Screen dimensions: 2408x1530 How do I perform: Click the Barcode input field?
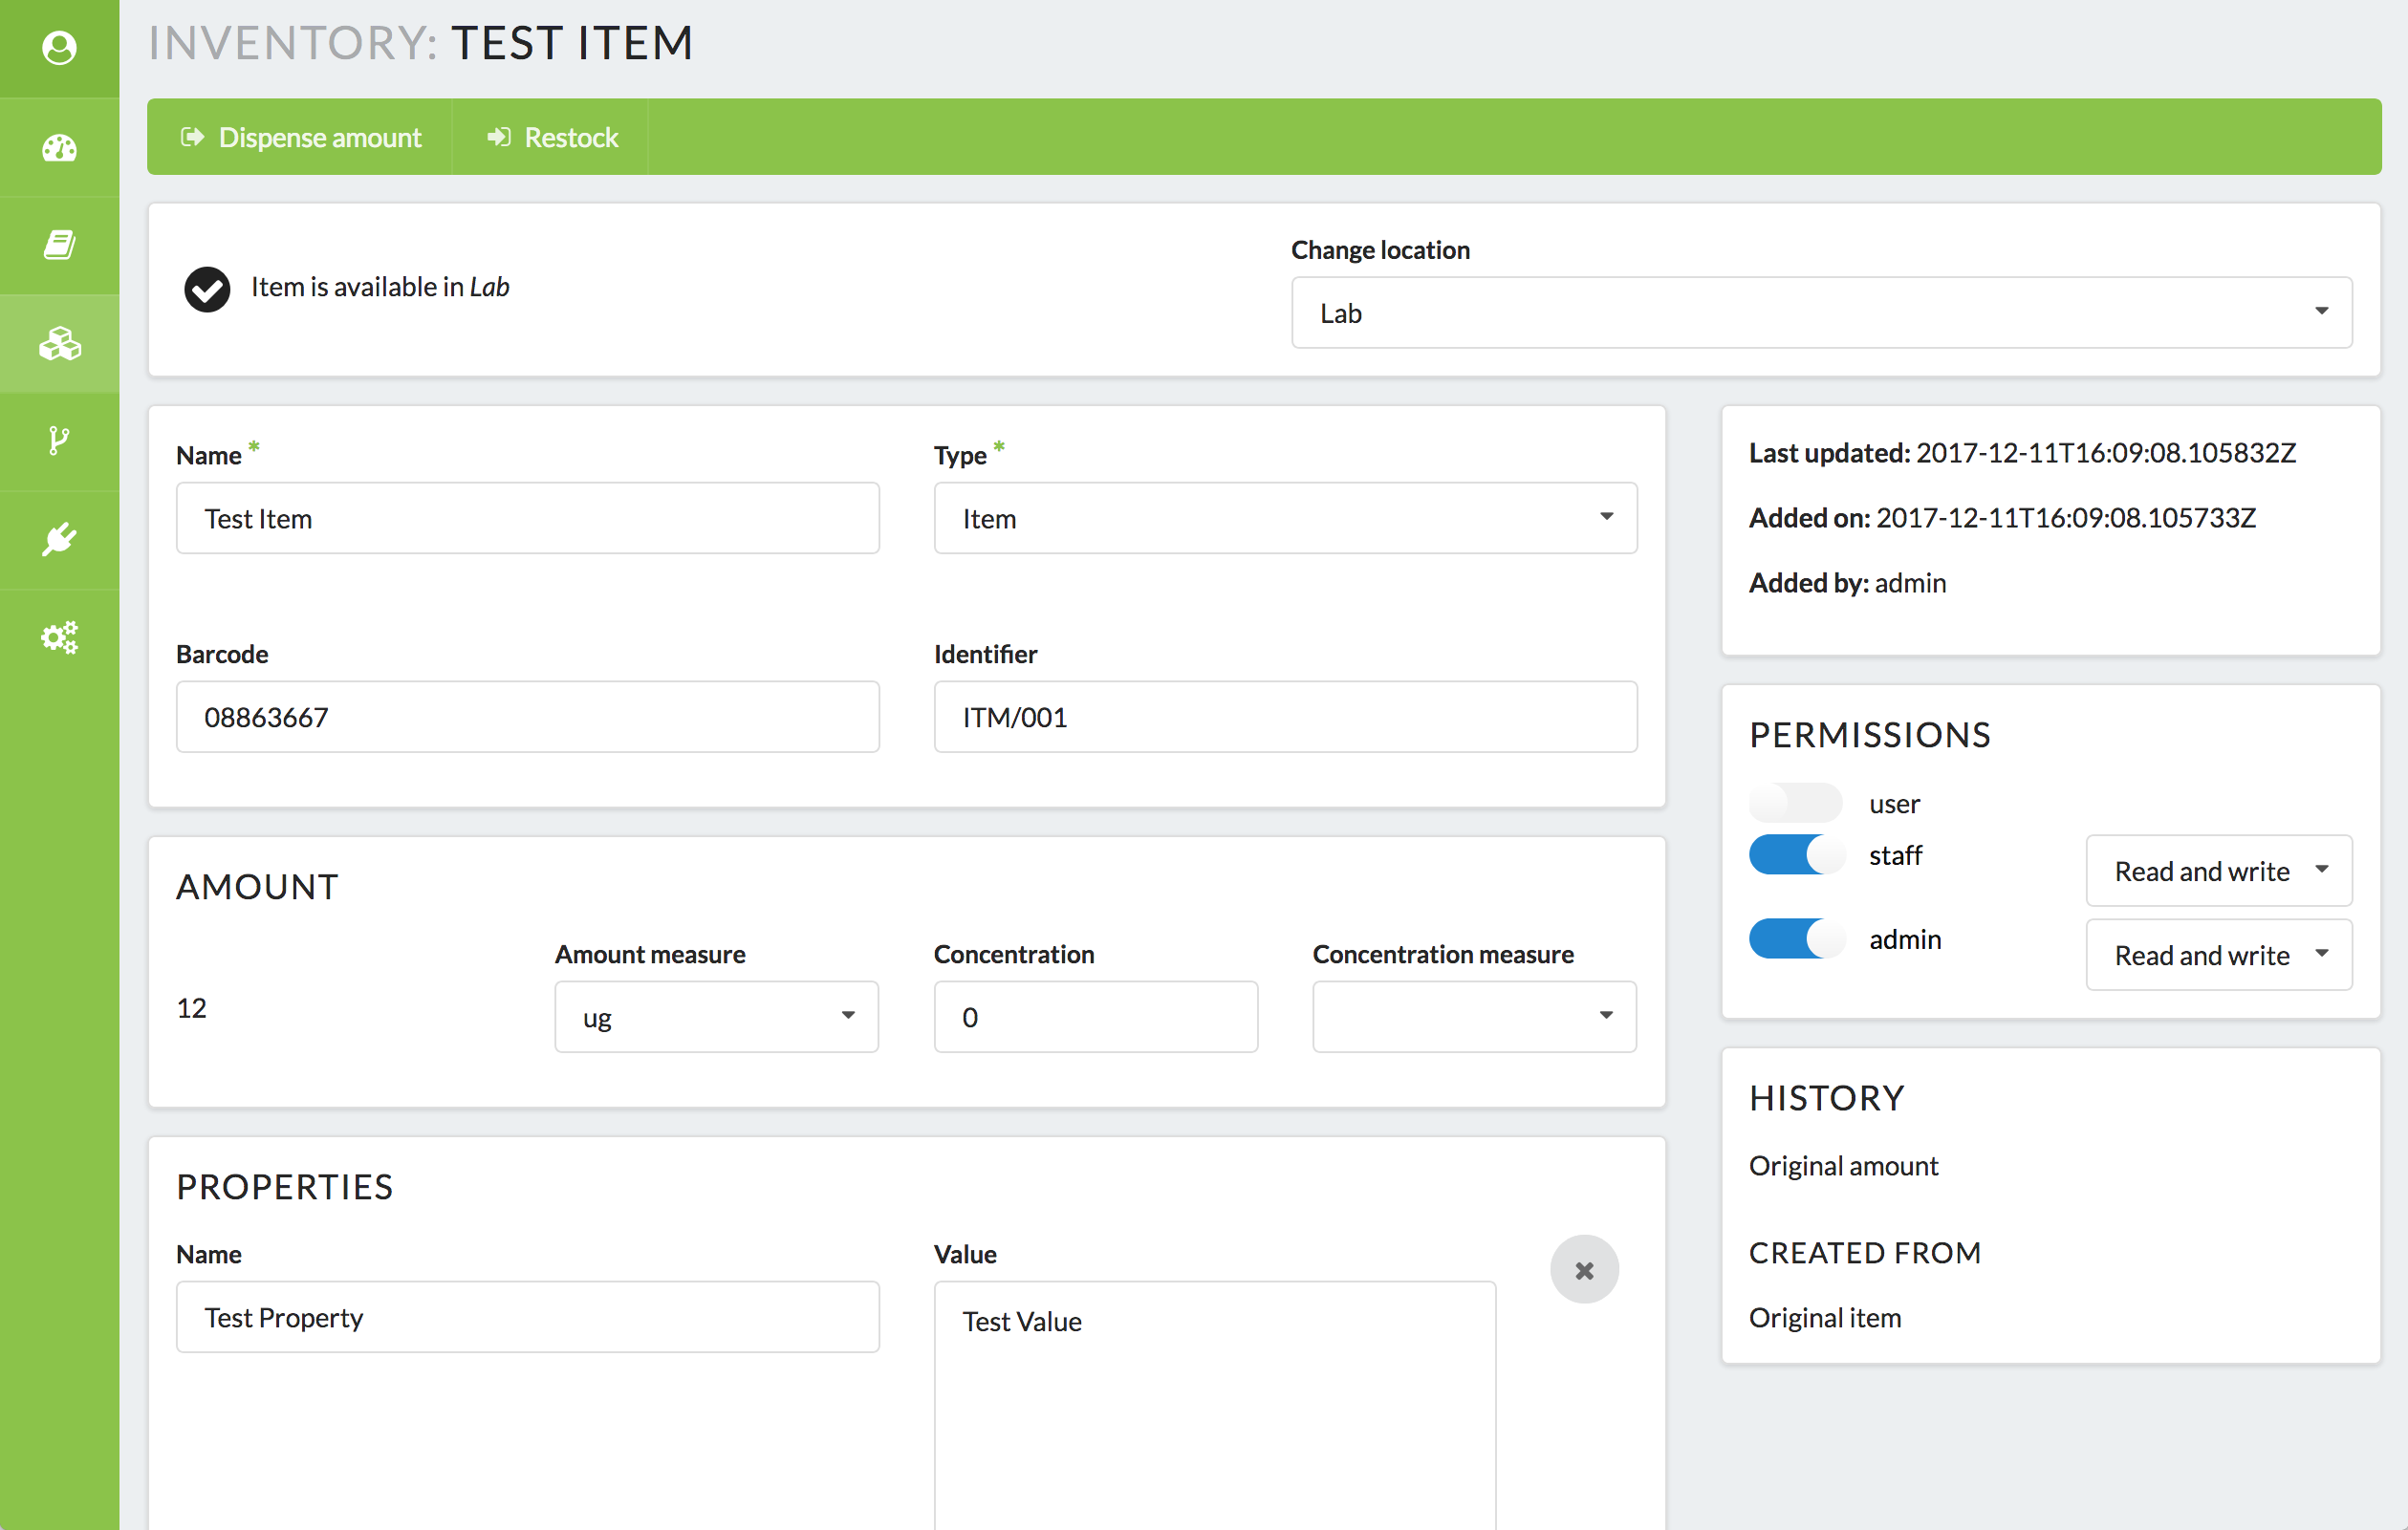[x=527, y=717]
